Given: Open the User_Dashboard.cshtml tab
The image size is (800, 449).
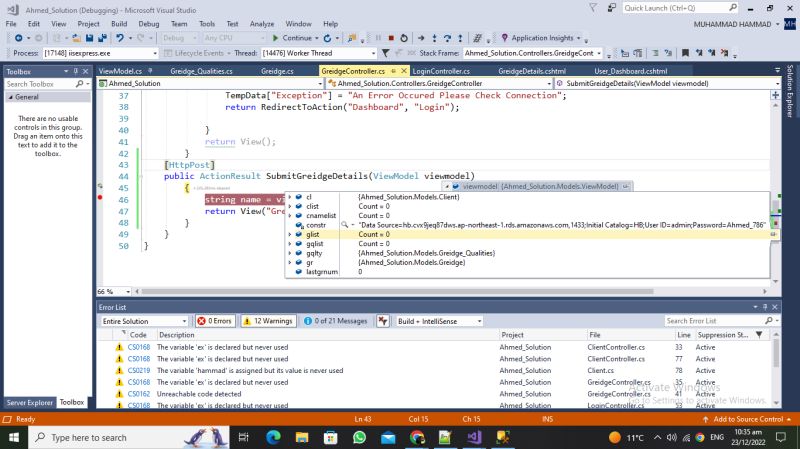Looking at the screenshot, I should [631, 71].
